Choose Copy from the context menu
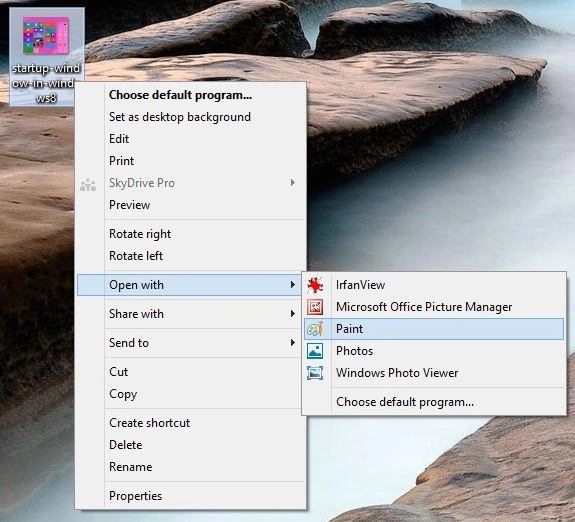The height and width of the screenshot is (522, 575). (190, 394)
